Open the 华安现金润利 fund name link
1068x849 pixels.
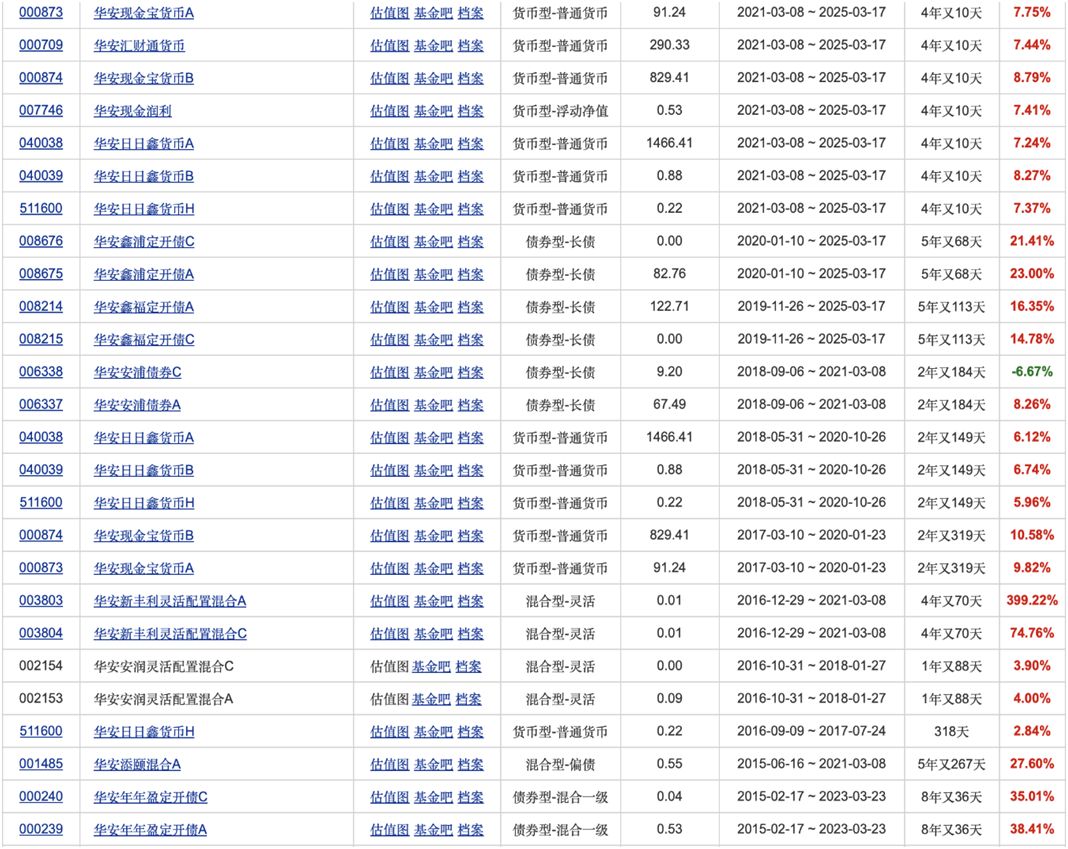click(132, 111)
